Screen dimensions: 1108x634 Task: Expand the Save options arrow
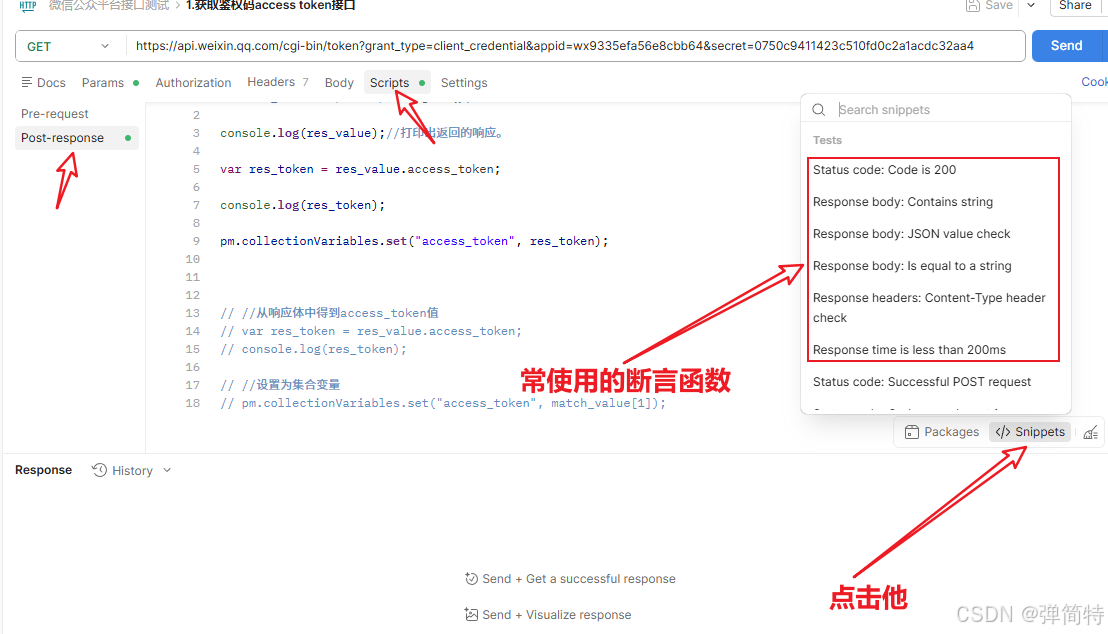click(x=1031, y=6)
